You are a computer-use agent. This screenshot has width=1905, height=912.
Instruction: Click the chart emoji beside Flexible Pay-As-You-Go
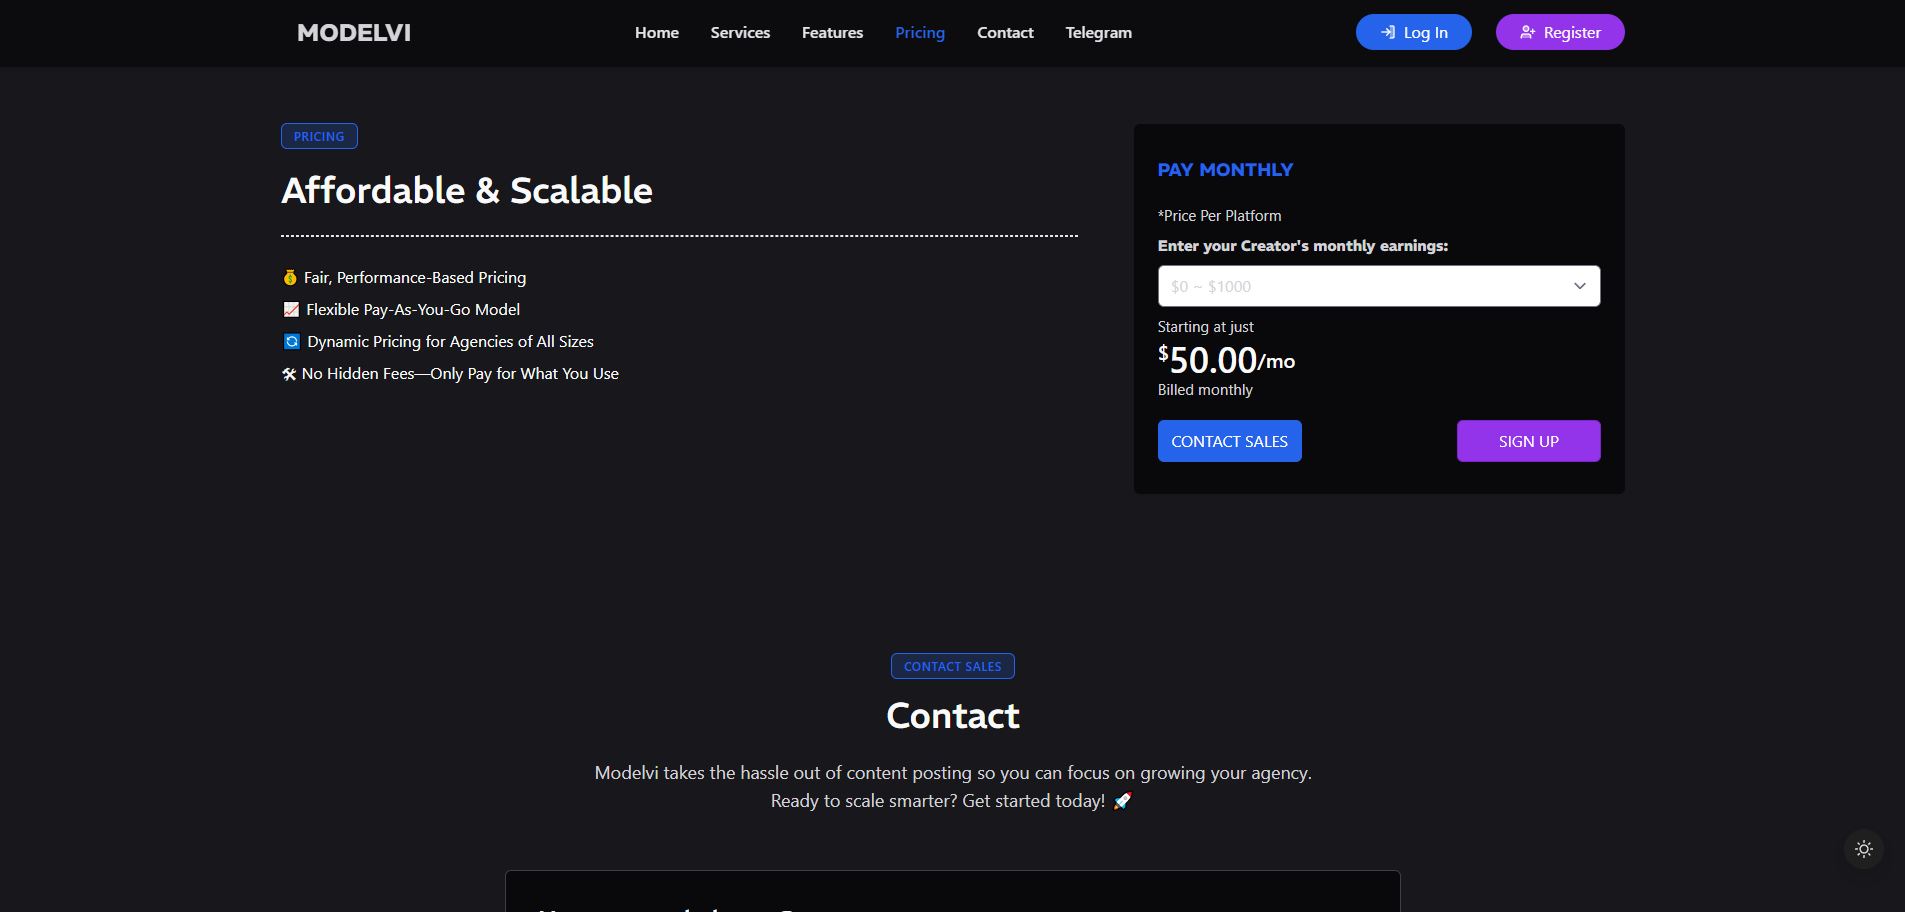(291, 310)
